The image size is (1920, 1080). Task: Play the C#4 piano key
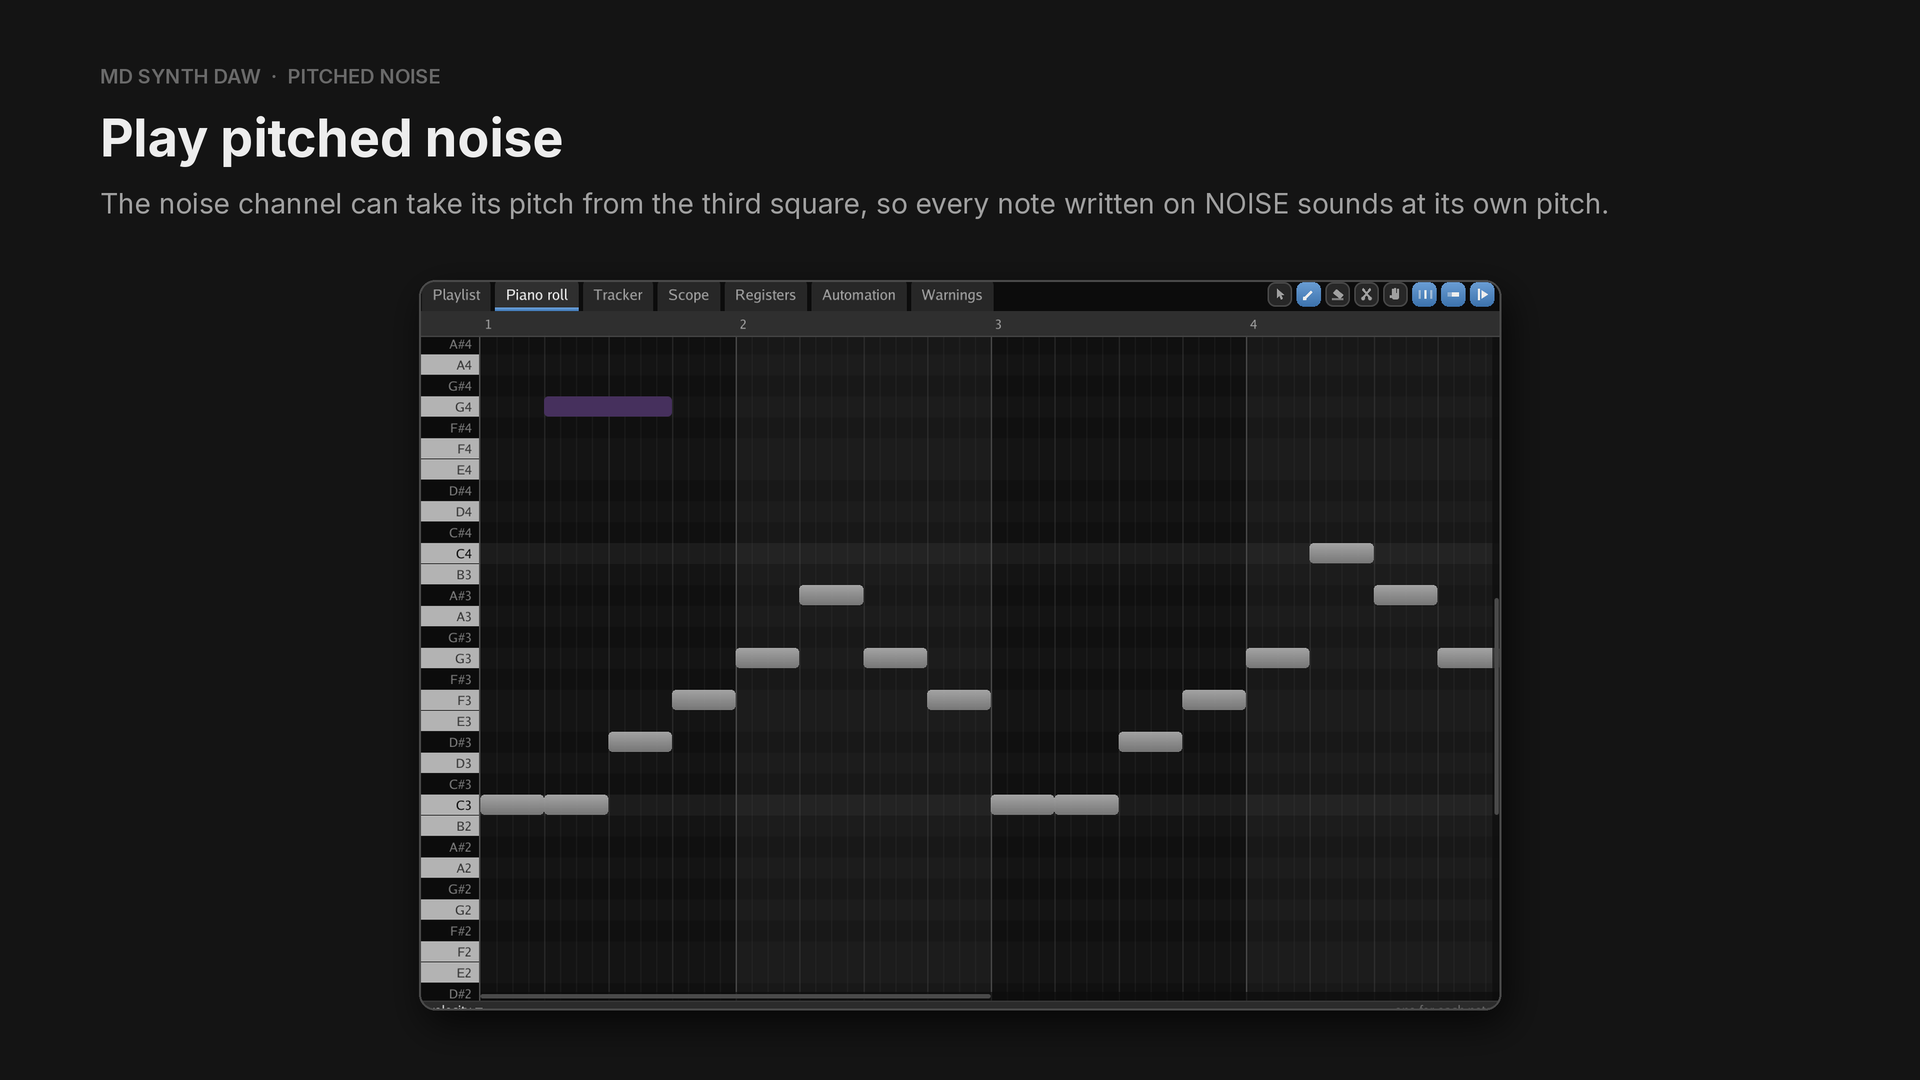[450, 533]
